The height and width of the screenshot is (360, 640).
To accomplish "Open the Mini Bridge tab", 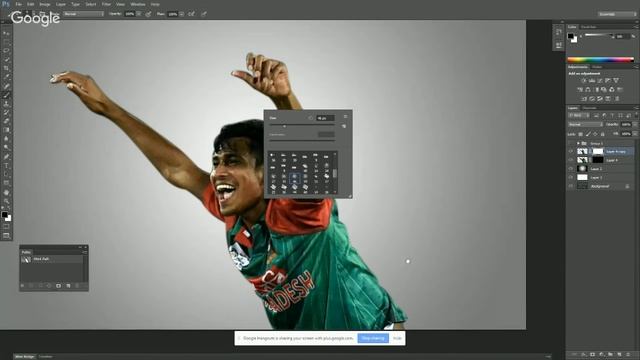I will (24, 356).
